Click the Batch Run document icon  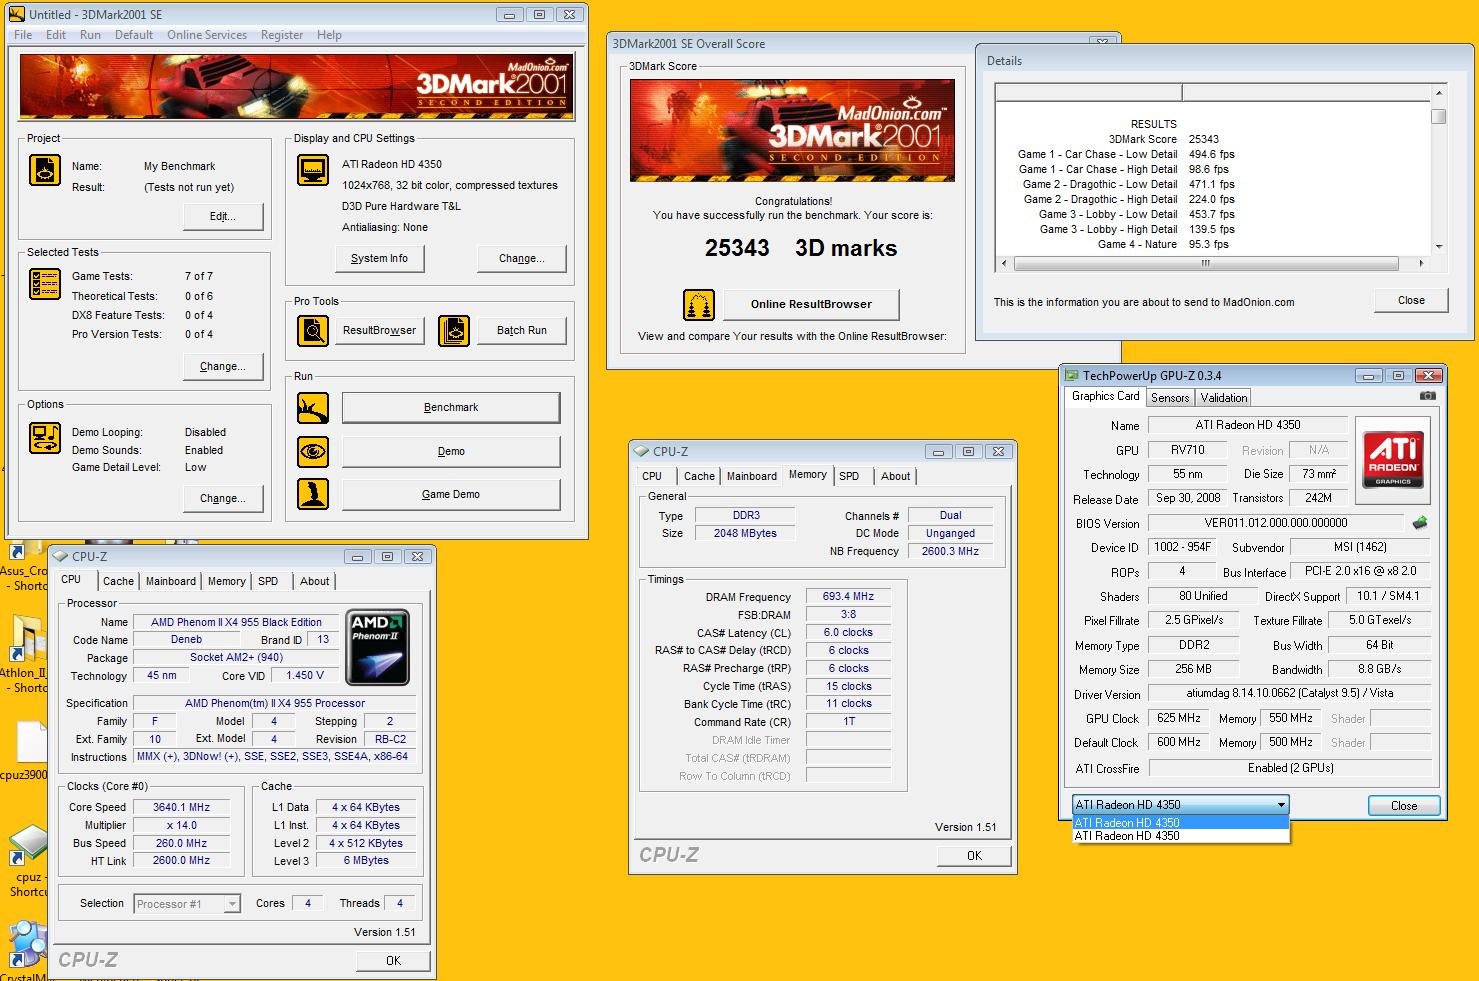point(454,331)
